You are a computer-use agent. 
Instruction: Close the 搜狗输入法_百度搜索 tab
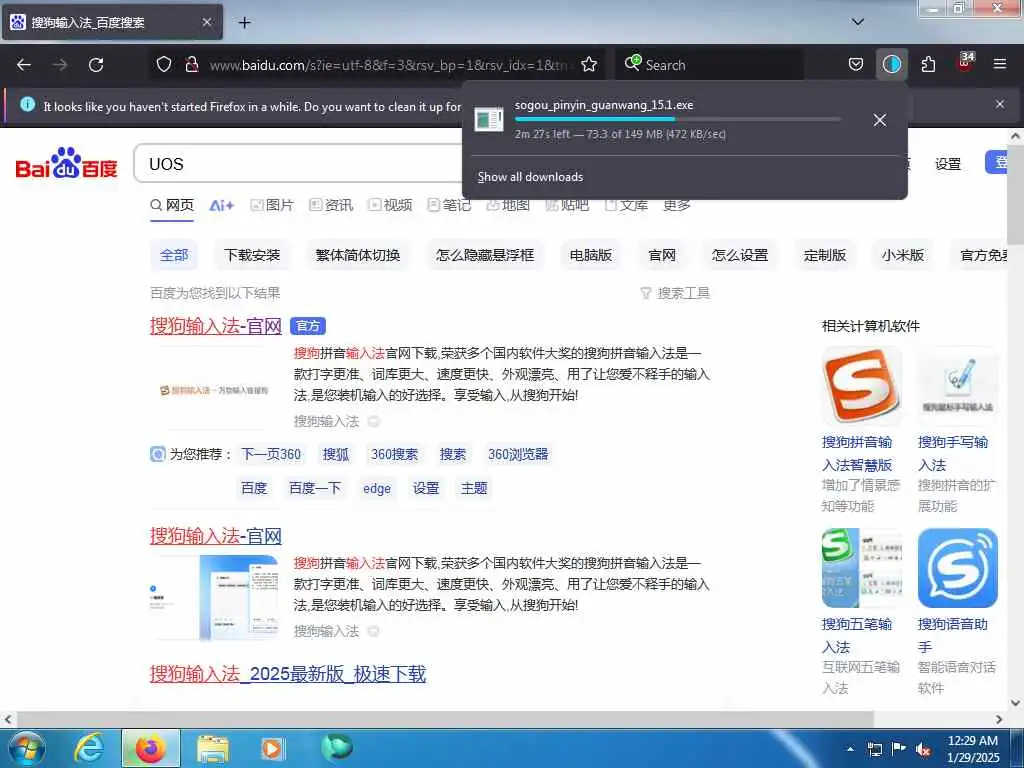pyautogui.click(x=206, y=23)
